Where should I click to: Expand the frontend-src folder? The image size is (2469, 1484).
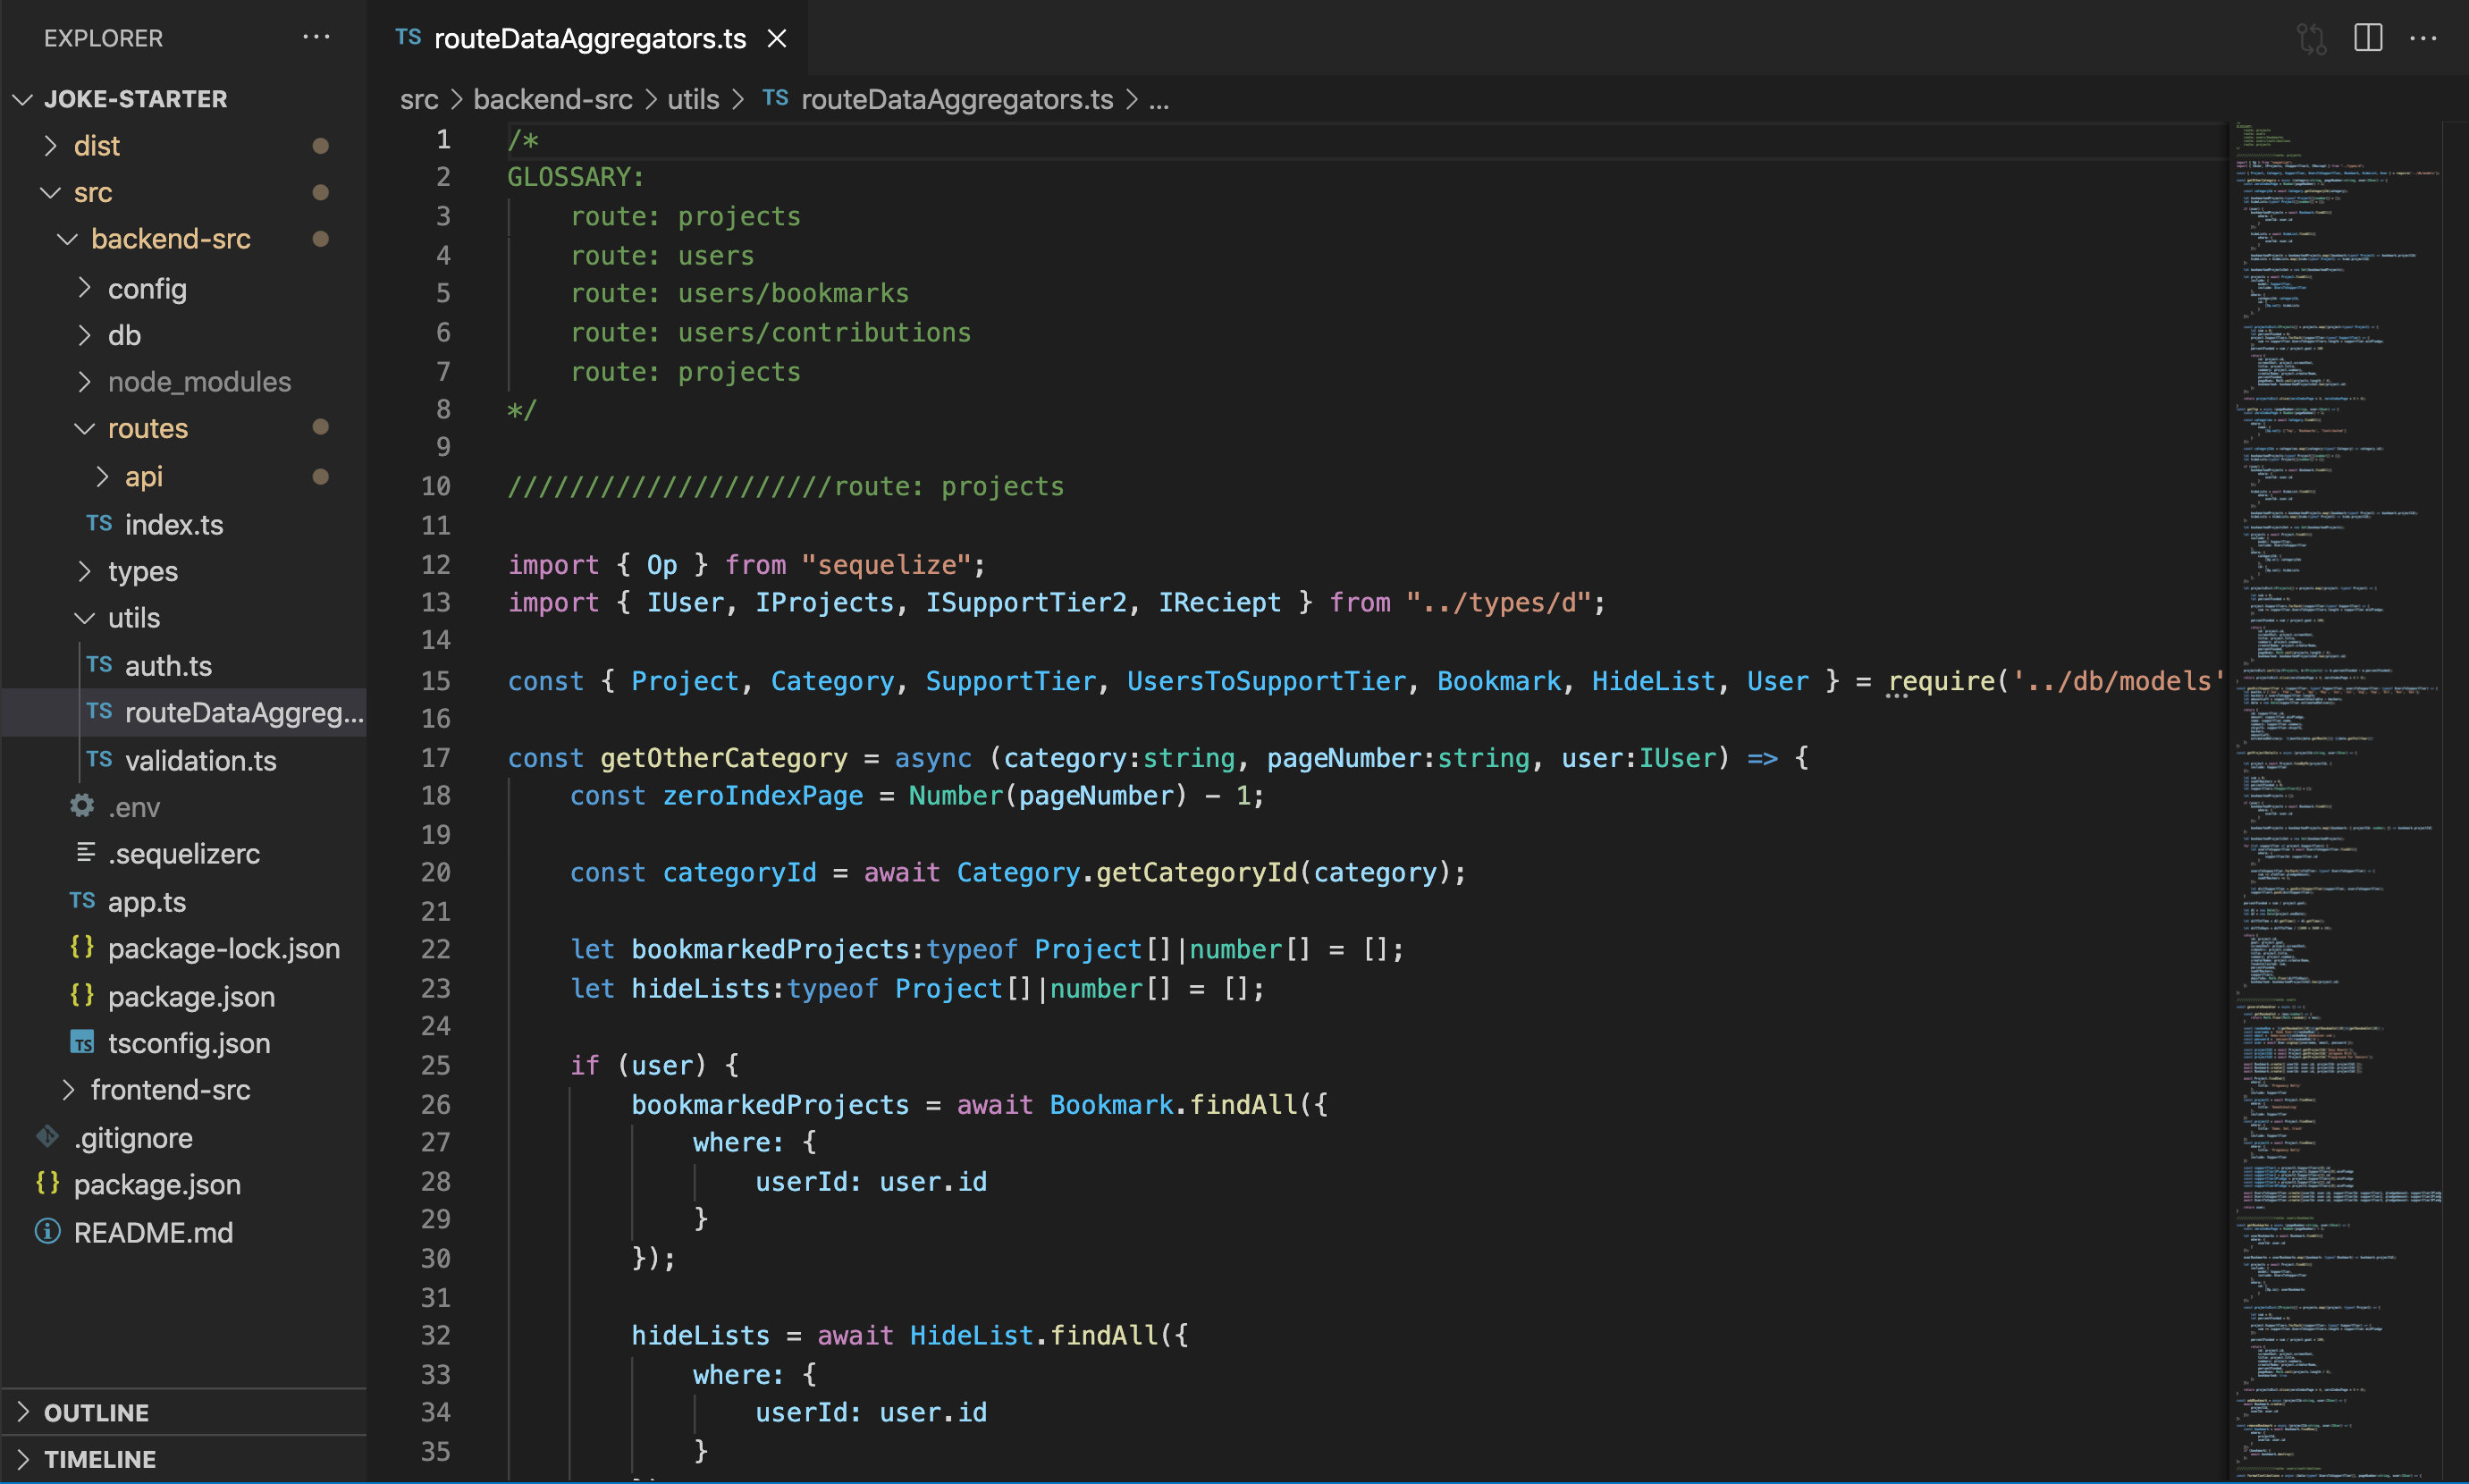170,1090
